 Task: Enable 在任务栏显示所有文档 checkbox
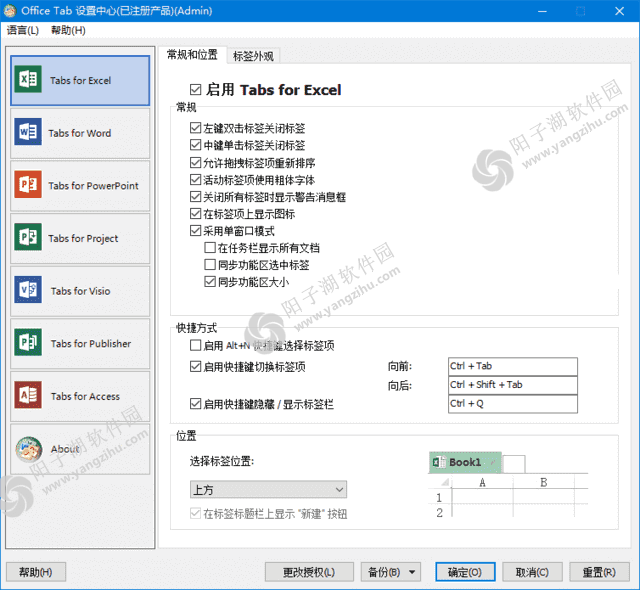click(210, 248)
